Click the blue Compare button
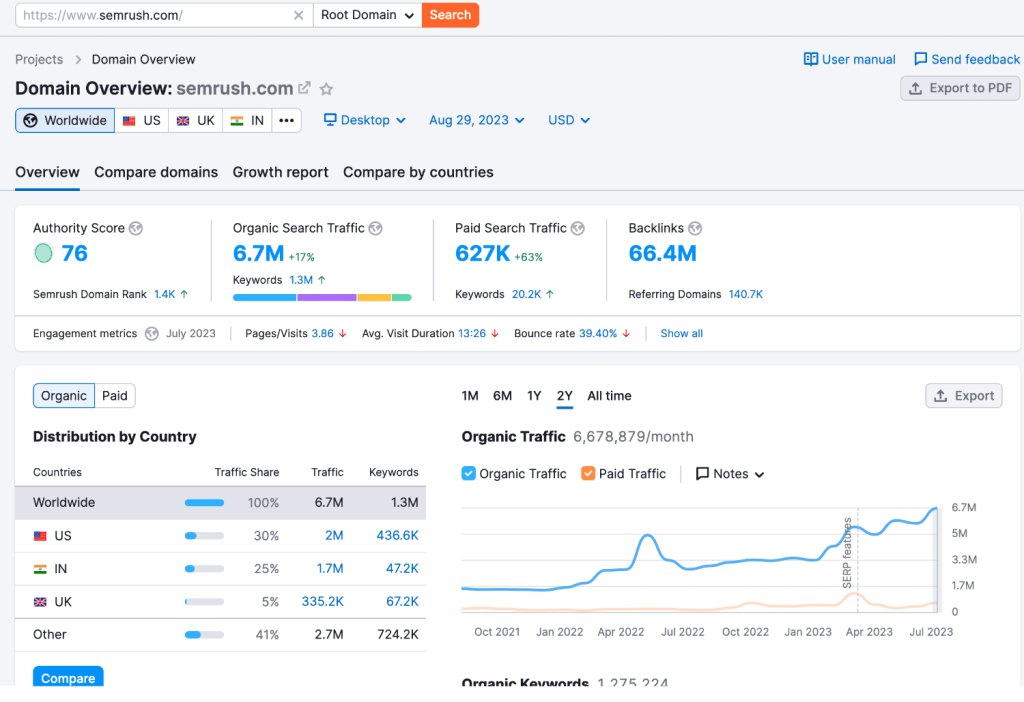Viewport: 1024px width, 702px height. coord(68,677)
